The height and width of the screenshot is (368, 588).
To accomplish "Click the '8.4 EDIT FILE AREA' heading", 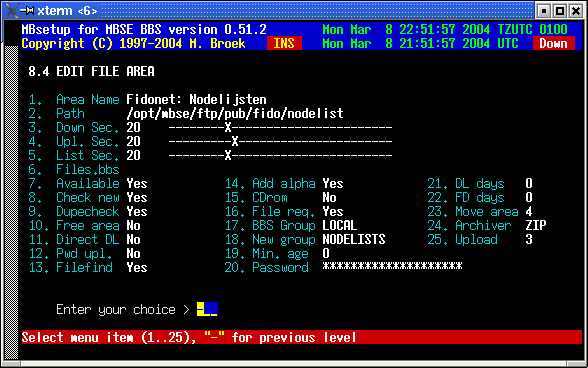I will pyautogui.click(x=91, y=72).
